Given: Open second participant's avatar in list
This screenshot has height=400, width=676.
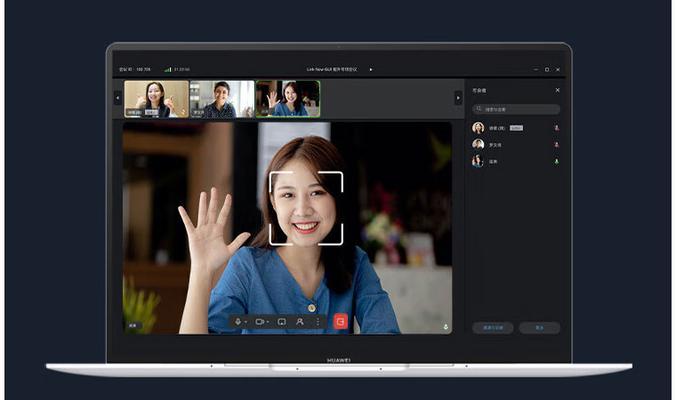Looking at the screenshot, I should coord(478,144).
